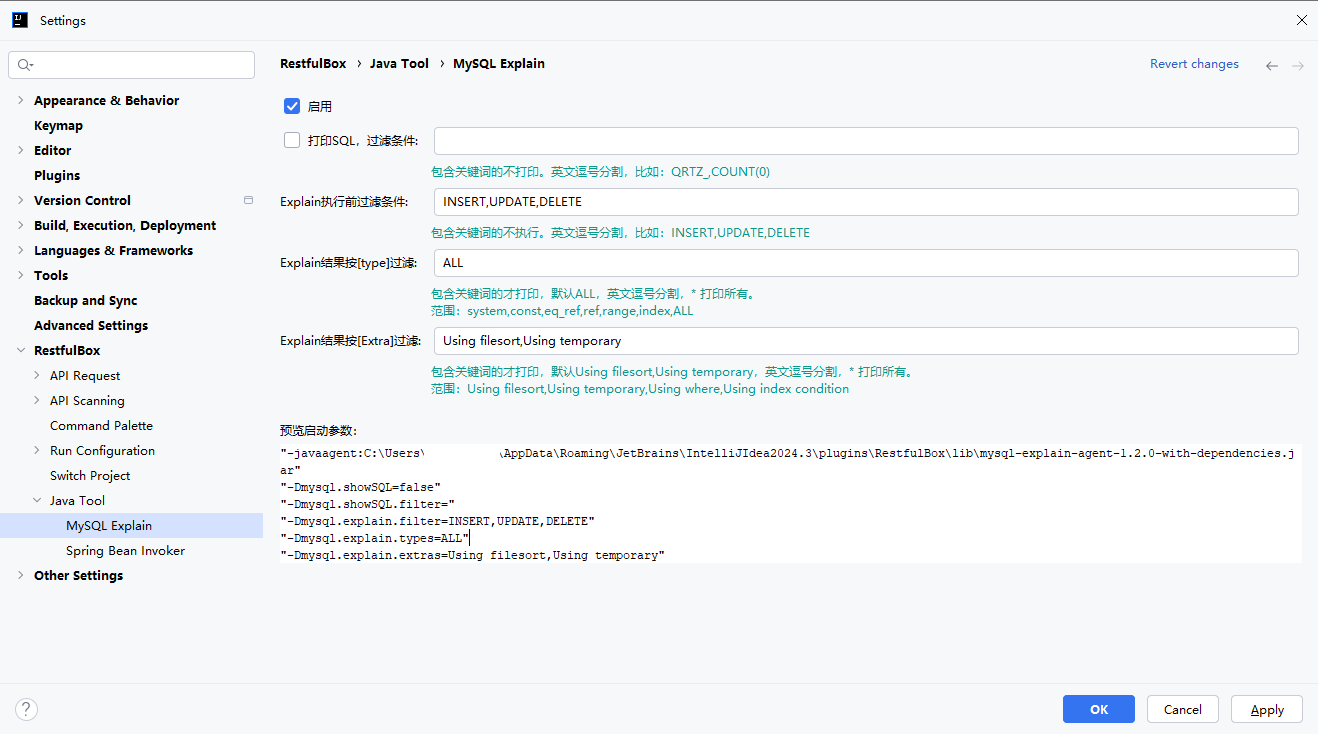Click the 预览启动参数 label
The width and height of the screenshot is (1318, 734).
coord(318,431)
